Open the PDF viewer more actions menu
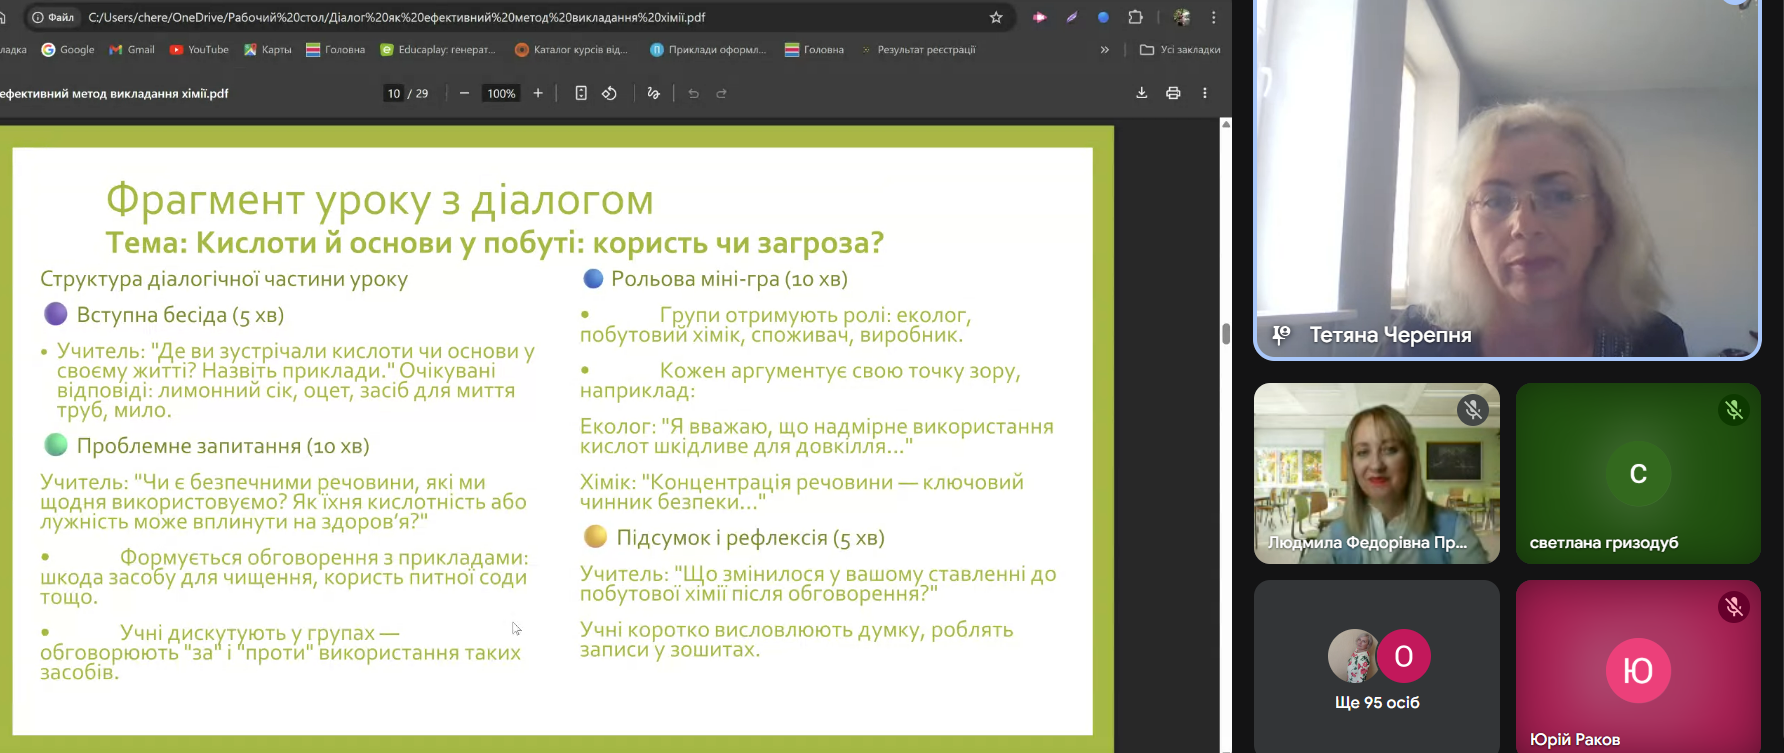 pos(1205,93)
